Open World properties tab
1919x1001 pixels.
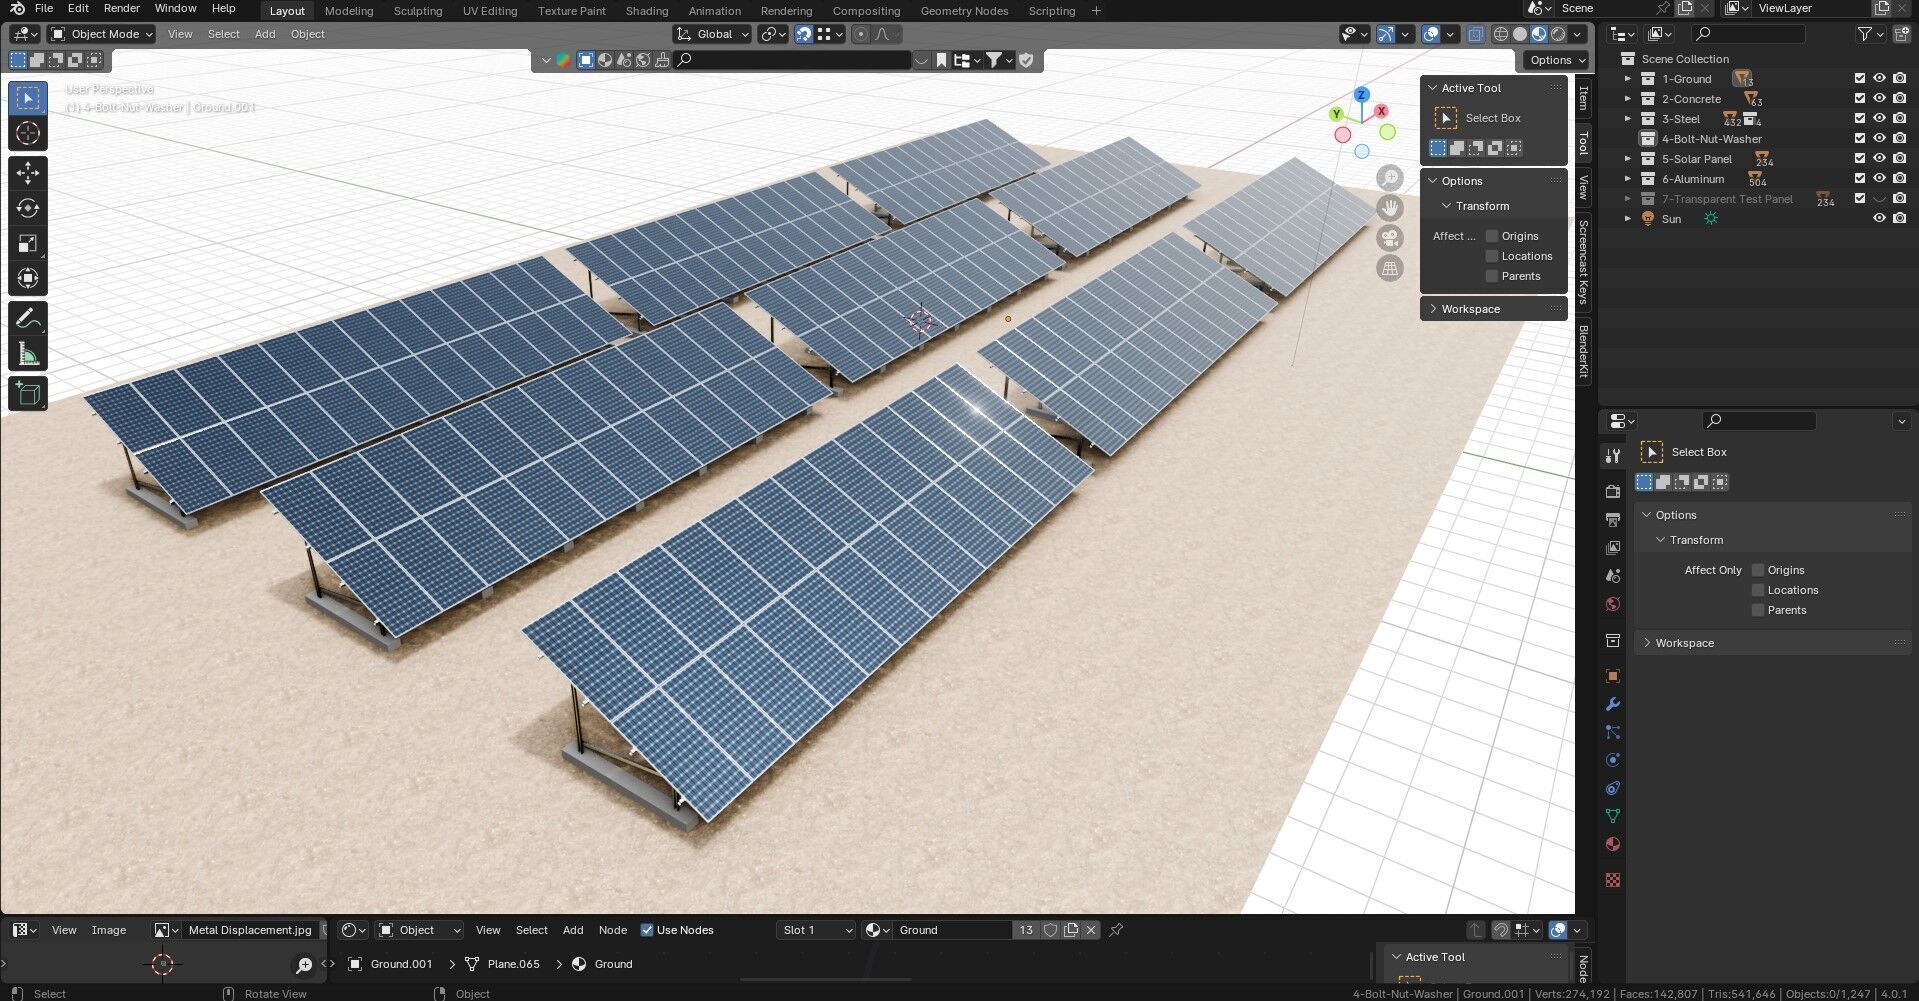click(x=1612, y=604)
